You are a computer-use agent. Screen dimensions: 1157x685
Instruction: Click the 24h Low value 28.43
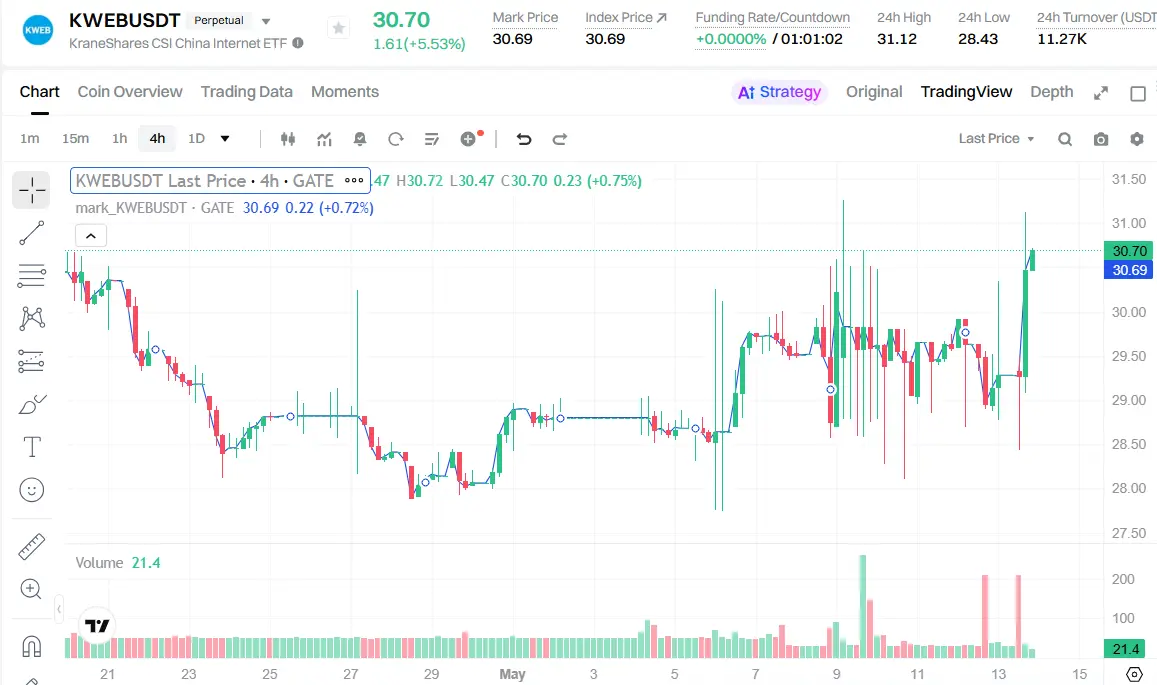pos(978,39)
